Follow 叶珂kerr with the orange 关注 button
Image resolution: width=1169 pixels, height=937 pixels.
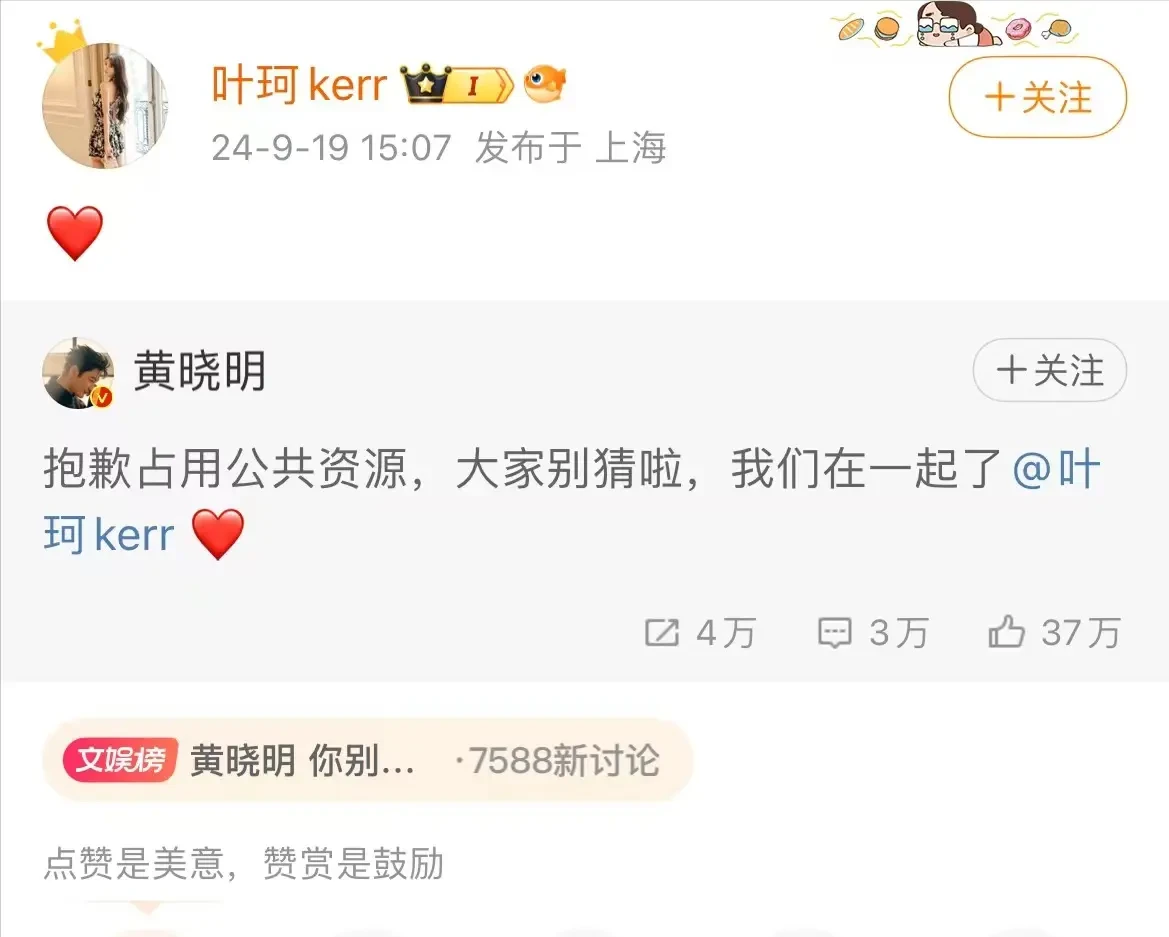(x=1037, y=98)
